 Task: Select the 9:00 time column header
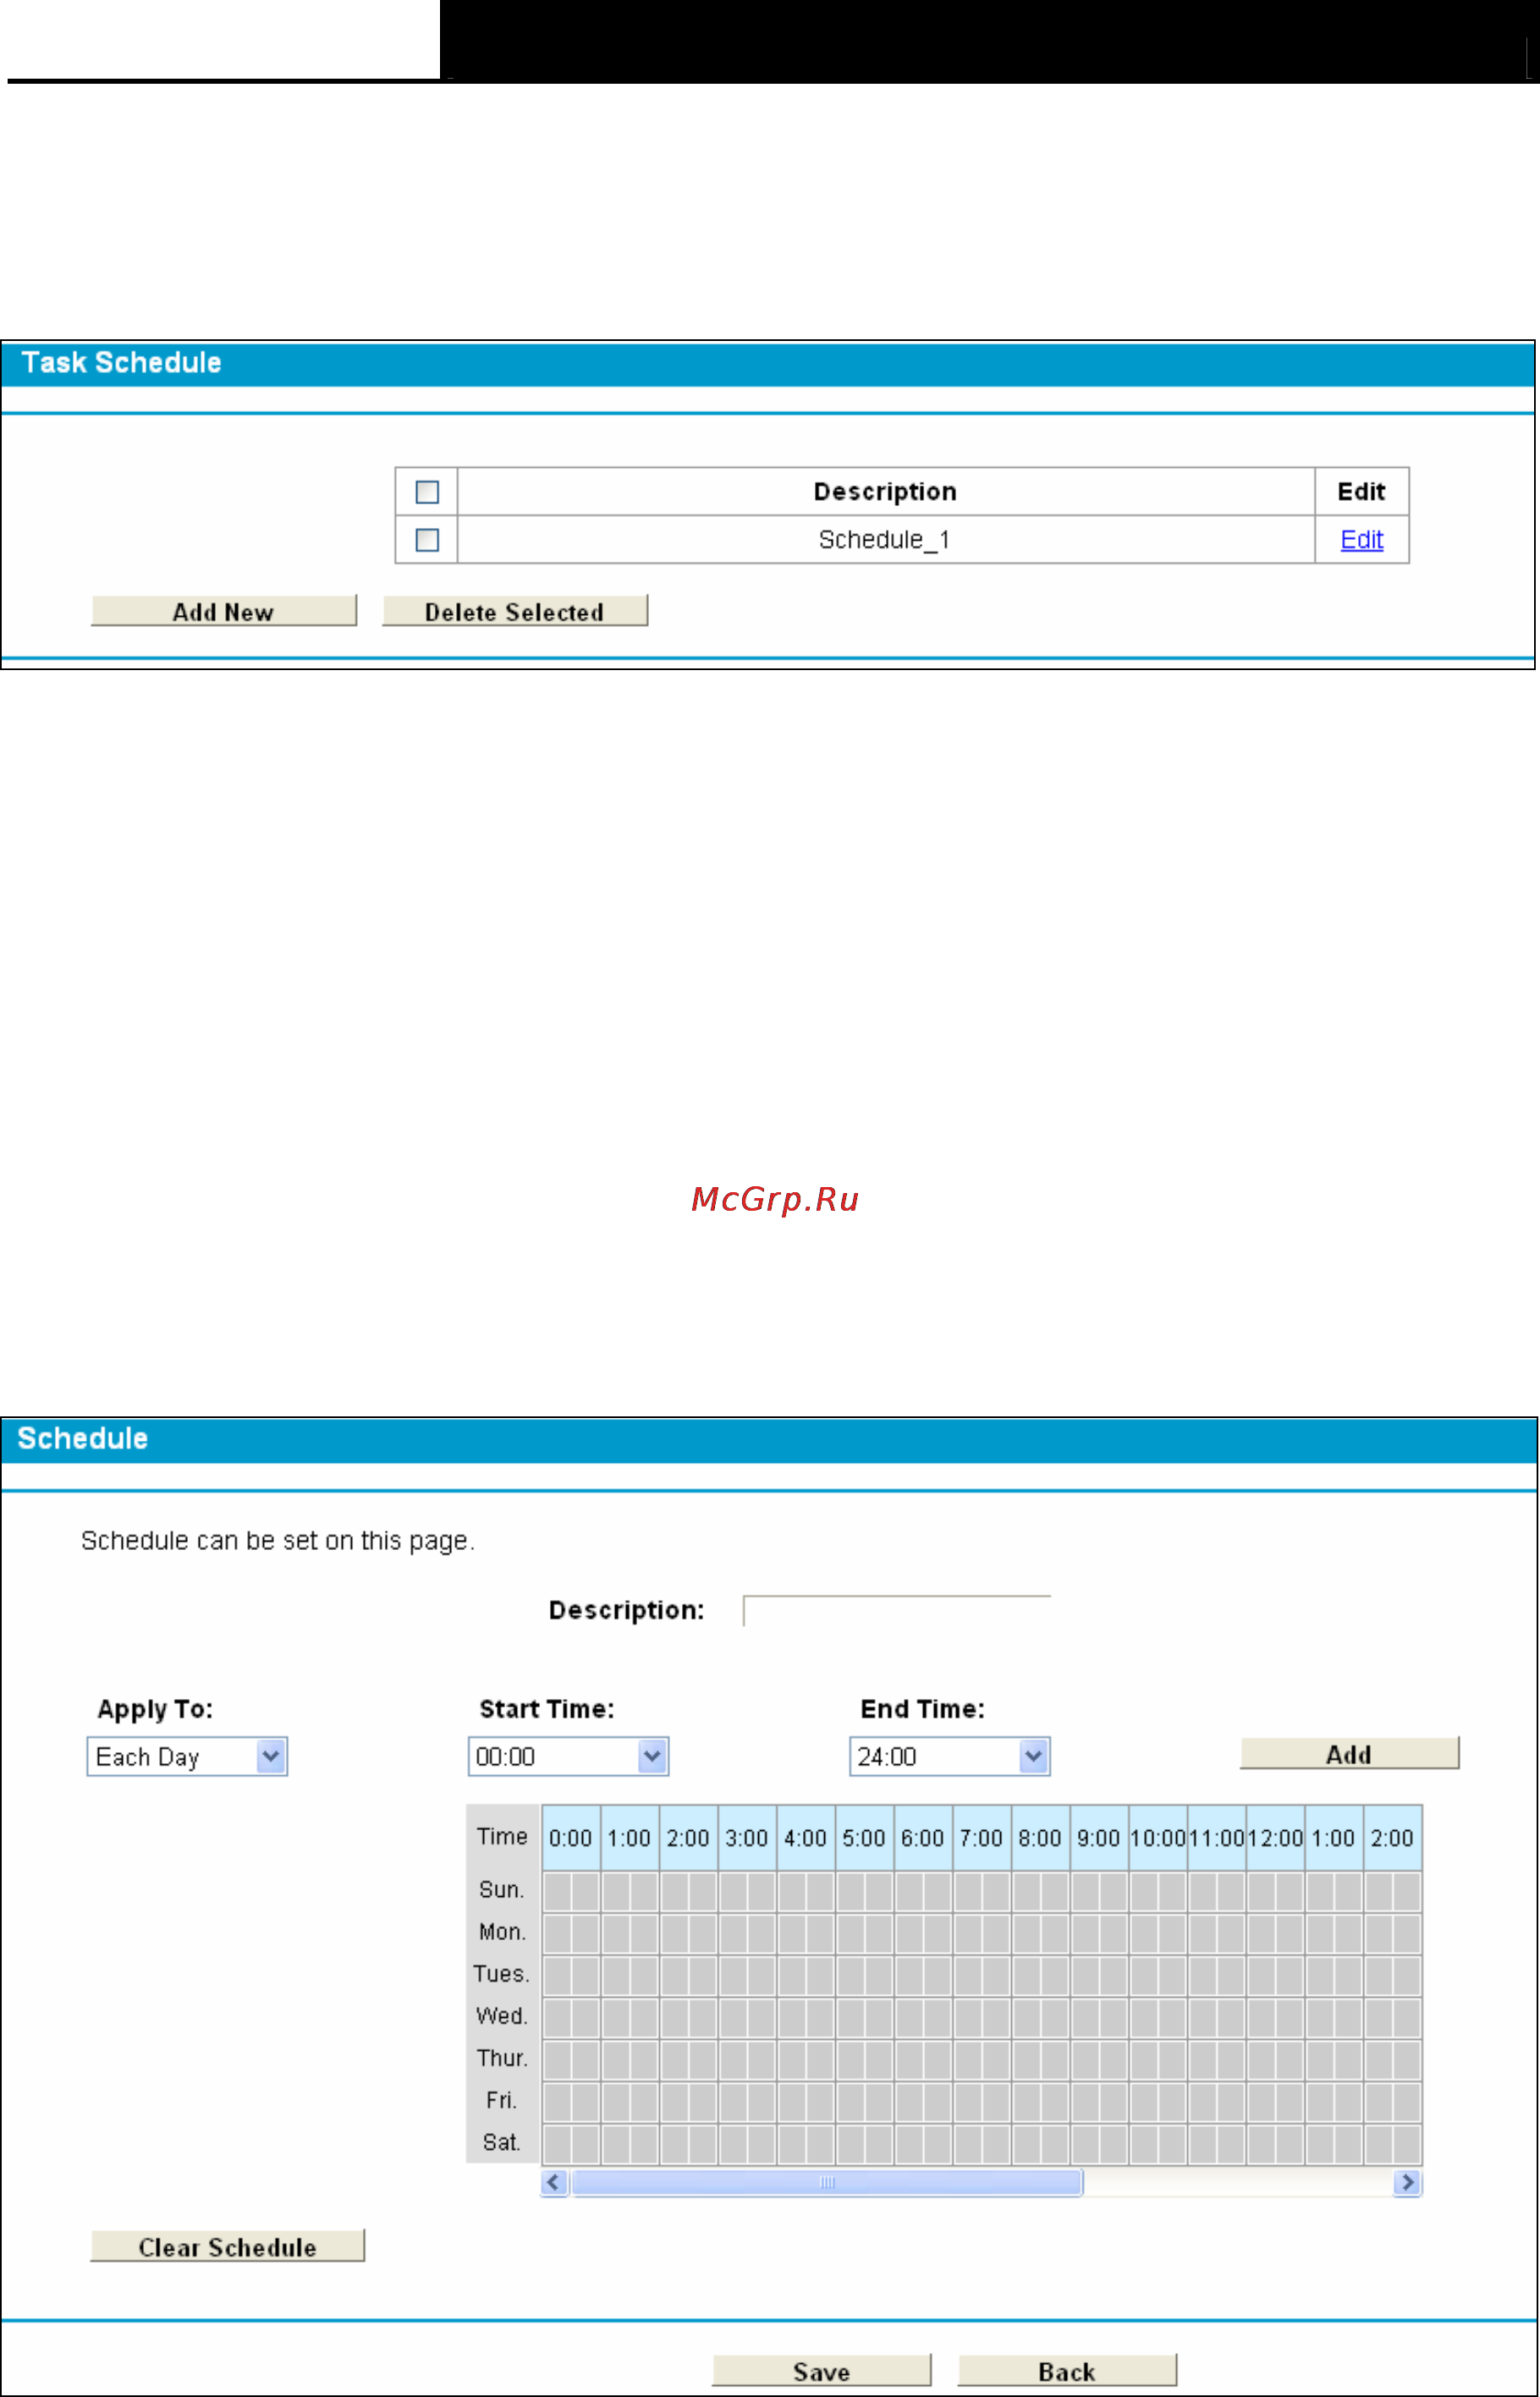click(1099, 1838)
